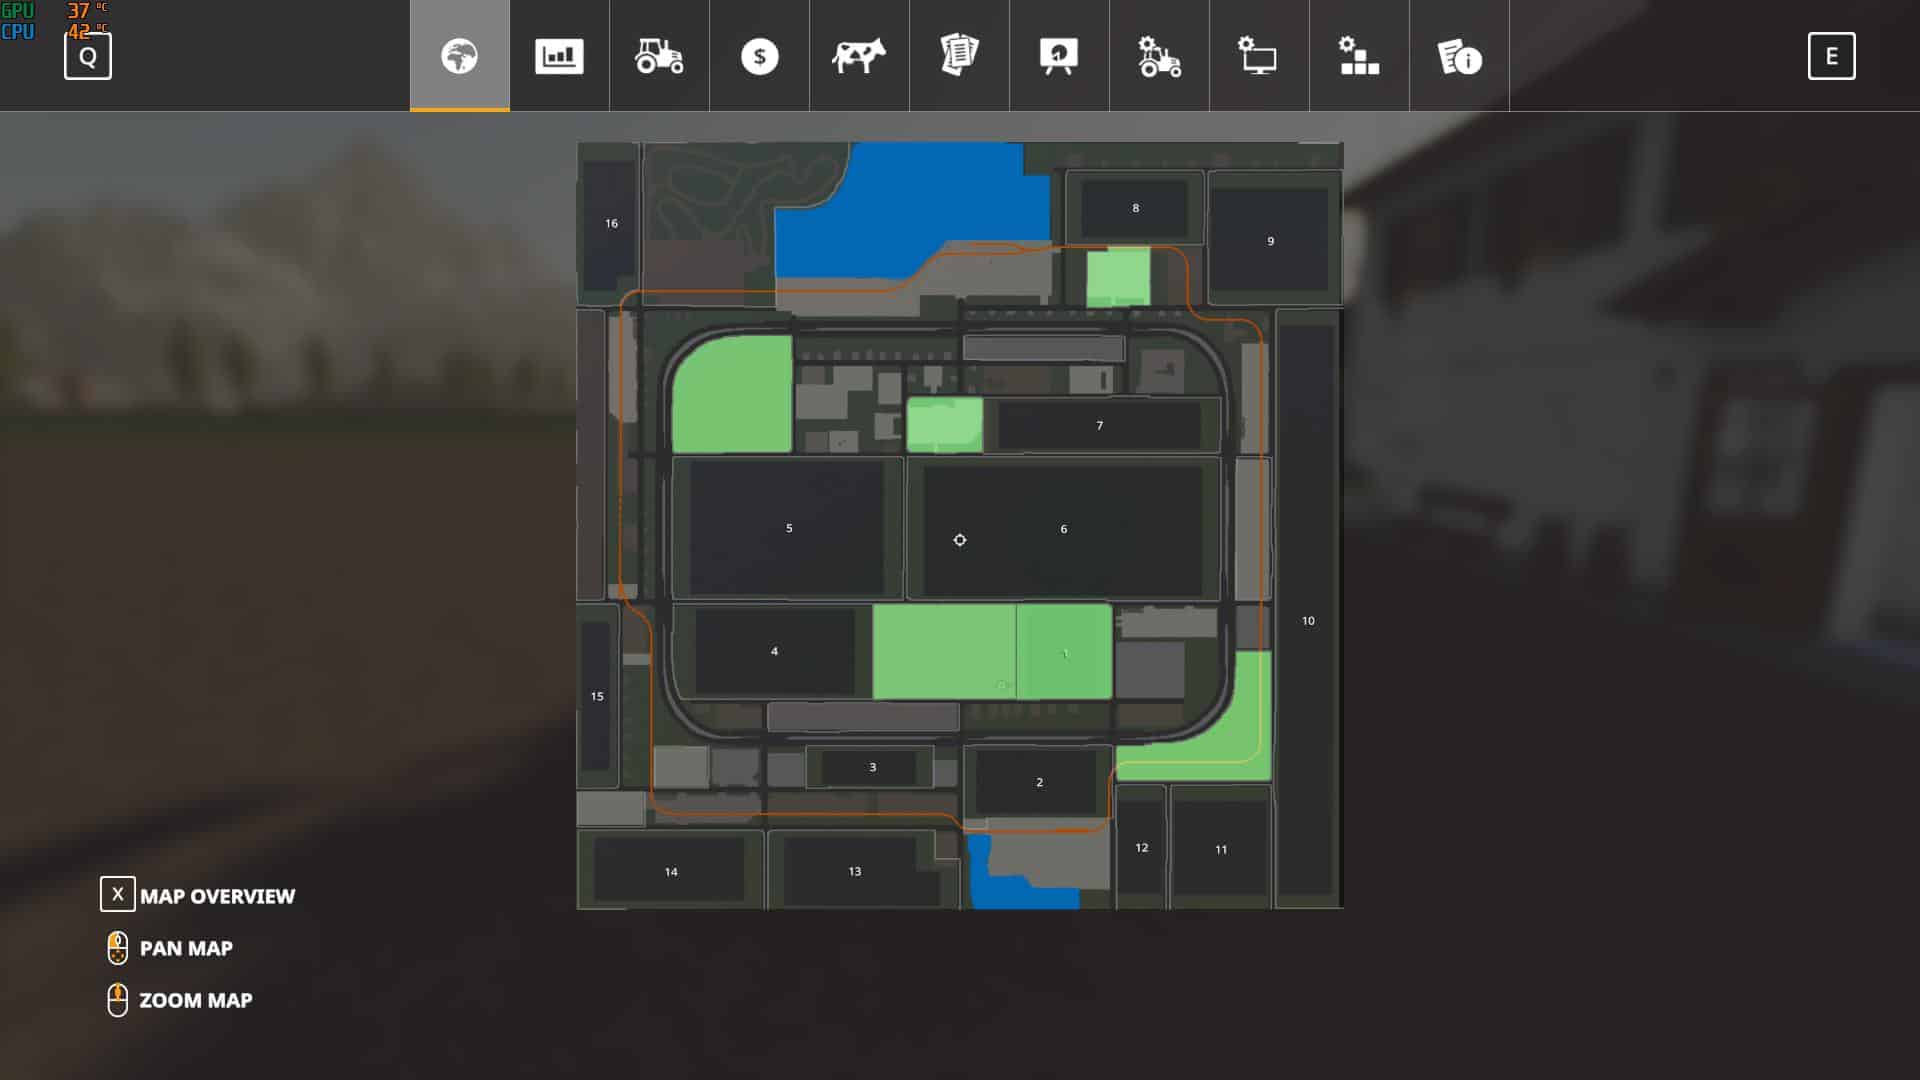Select field 14 on the map

point(670,871)
